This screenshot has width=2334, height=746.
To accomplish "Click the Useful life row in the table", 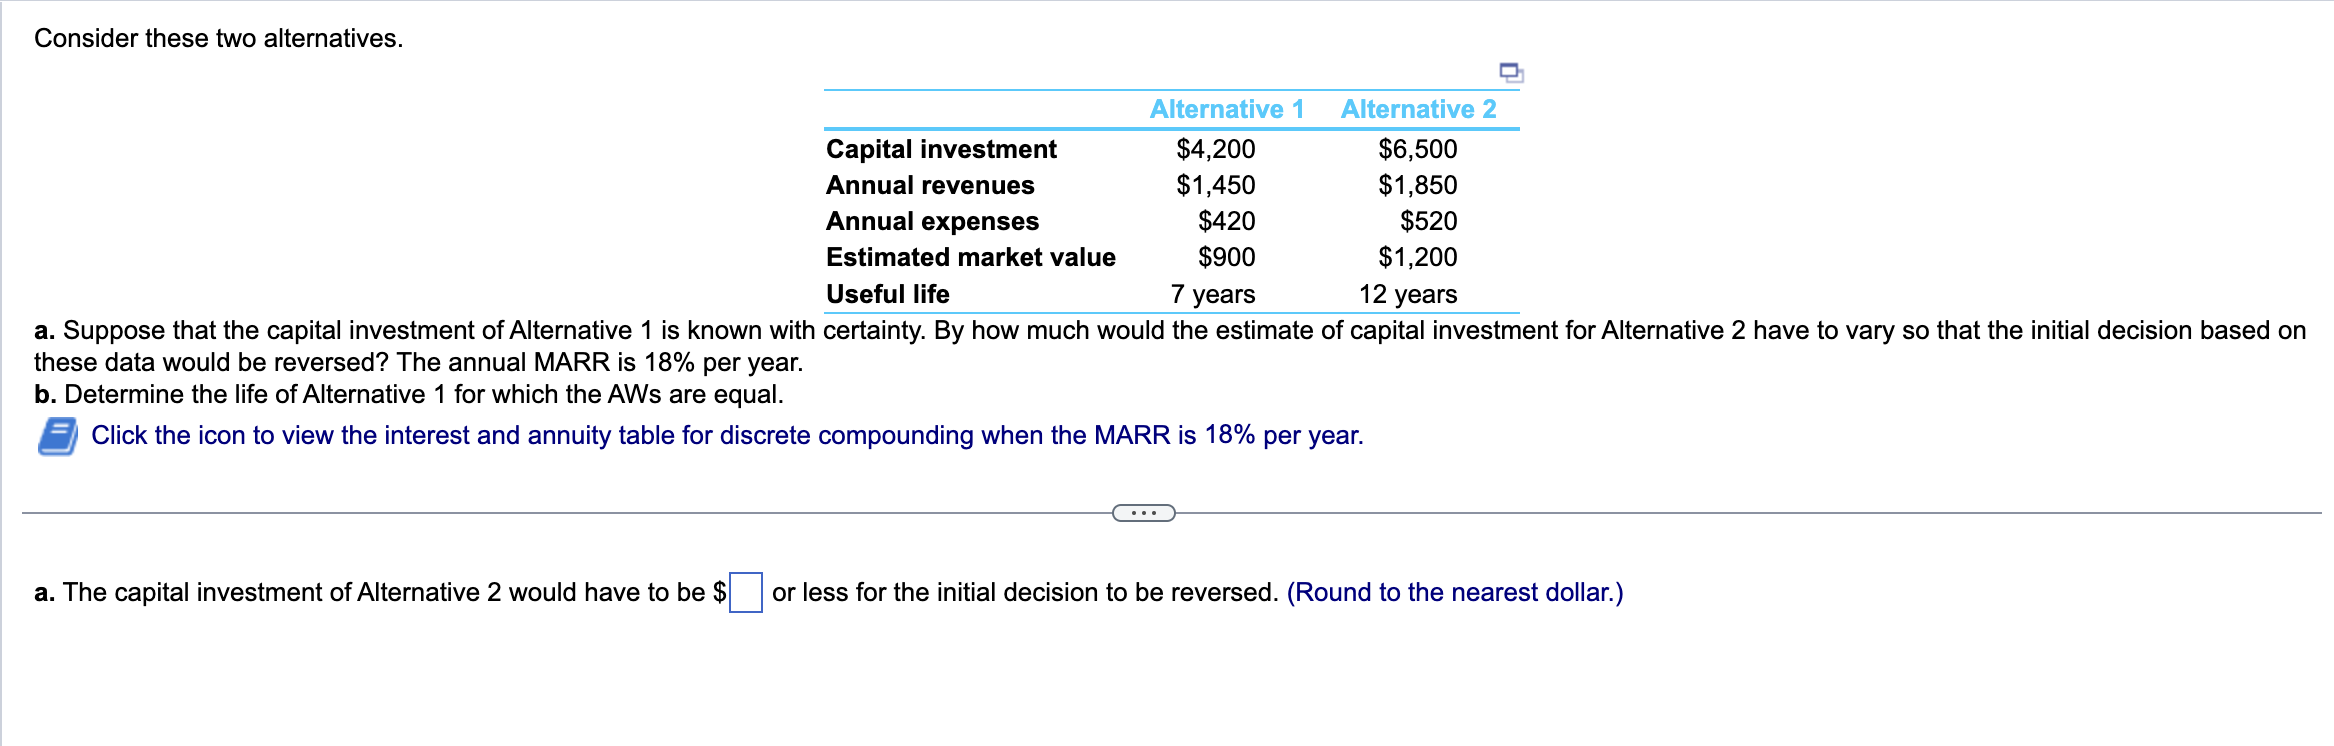I will (x=887, y=294).
